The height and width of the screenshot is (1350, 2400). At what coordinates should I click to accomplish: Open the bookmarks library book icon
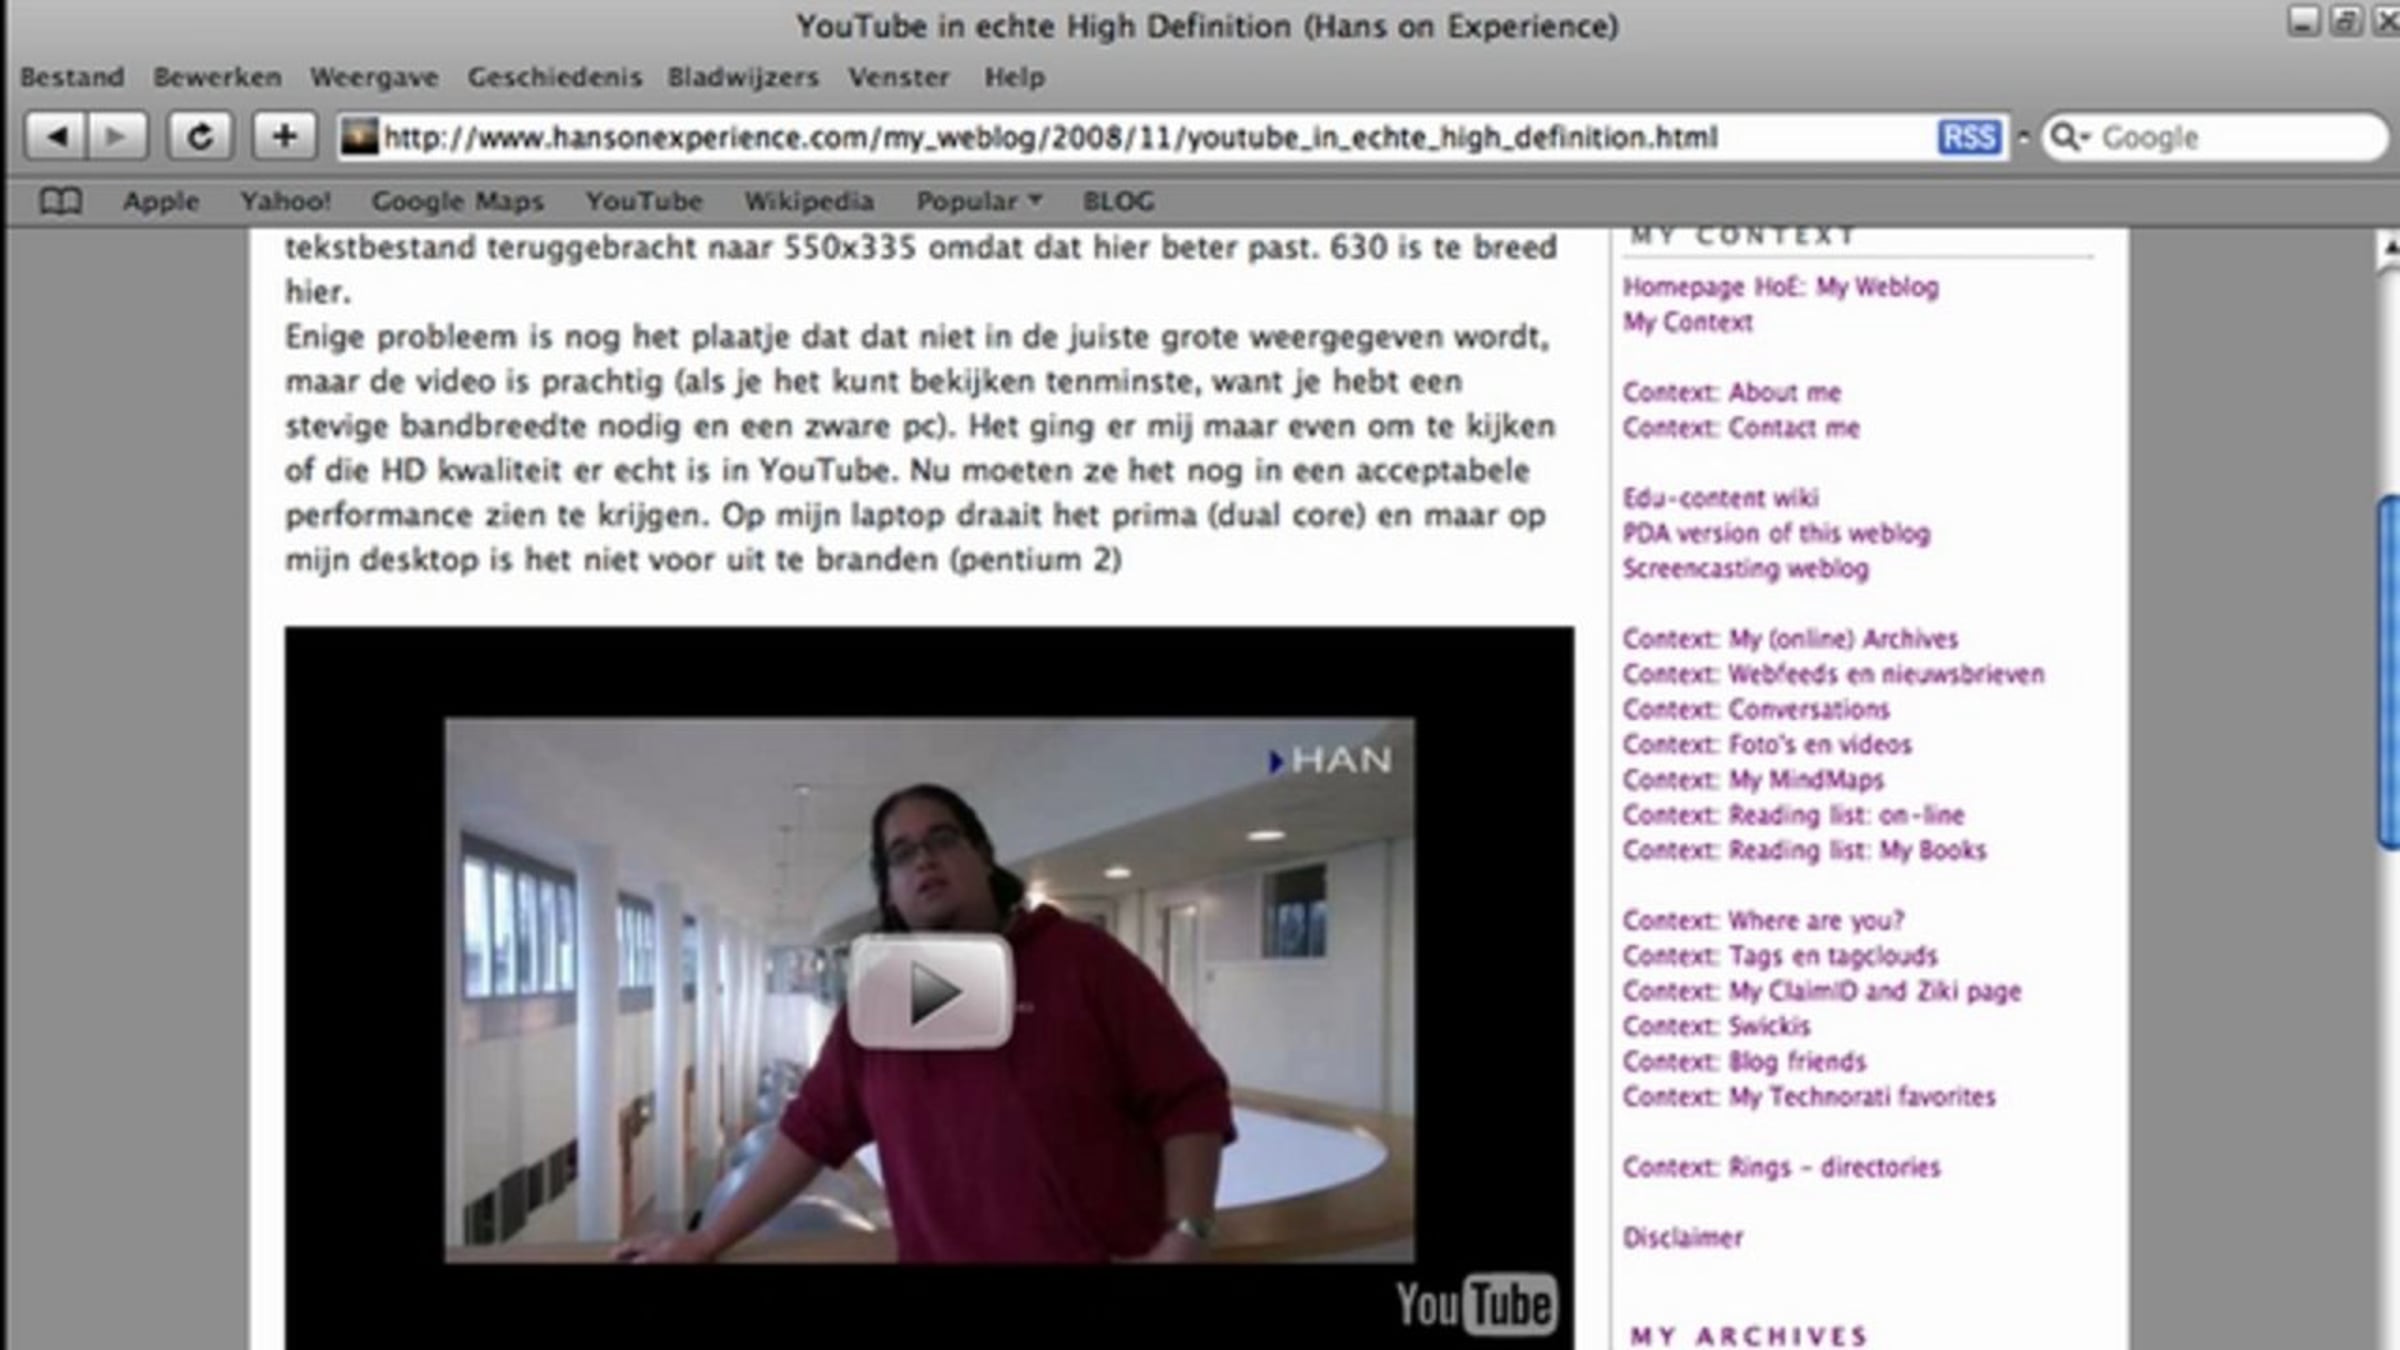coord(60,202)
